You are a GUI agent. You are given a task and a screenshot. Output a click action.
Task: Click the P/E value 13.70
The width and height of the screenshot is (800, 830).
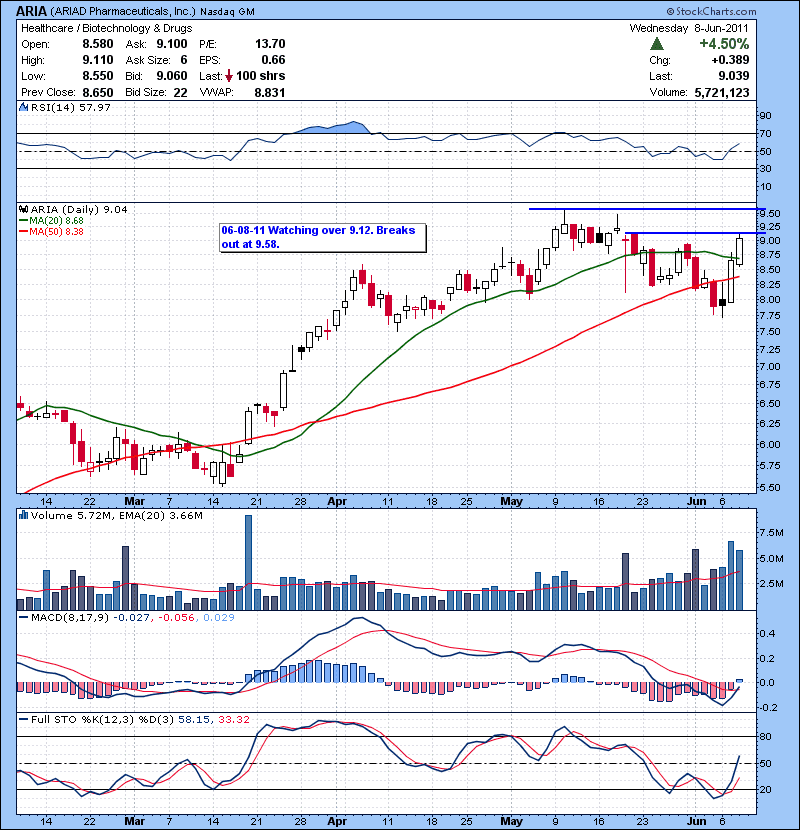270,44
